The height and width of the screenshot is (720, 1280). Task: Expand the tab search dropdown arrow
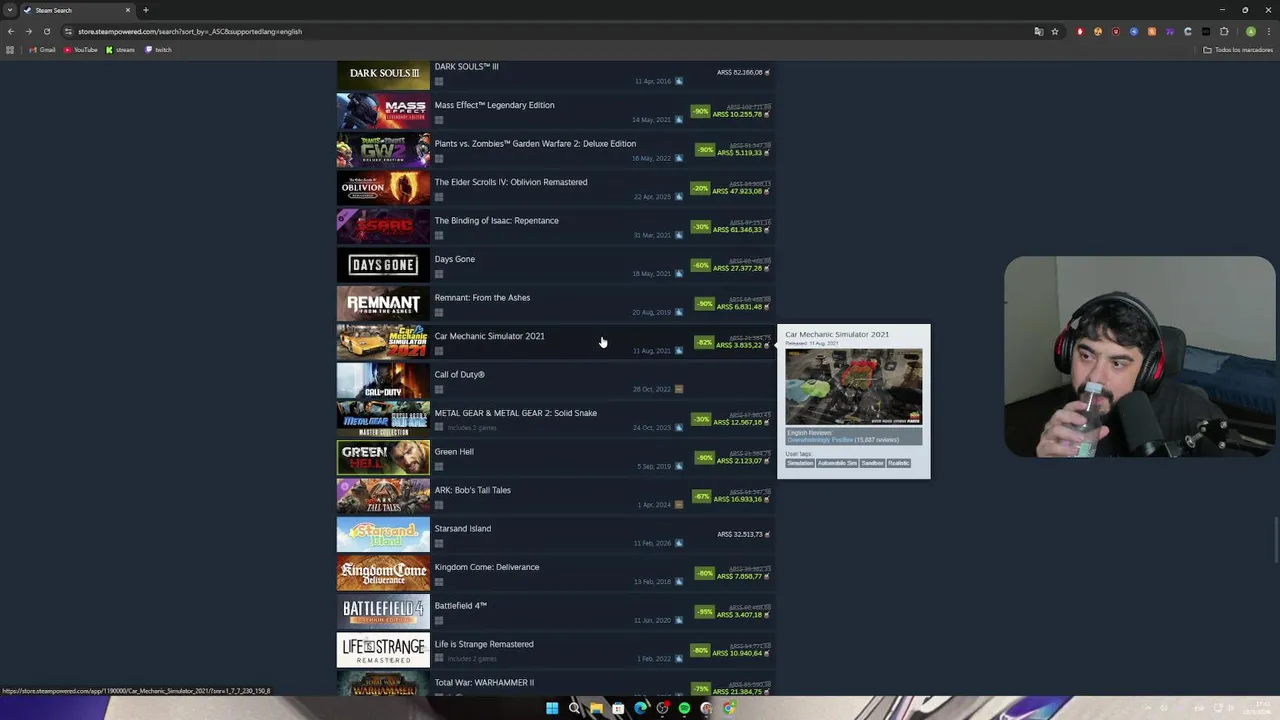(x=8, y=10)
